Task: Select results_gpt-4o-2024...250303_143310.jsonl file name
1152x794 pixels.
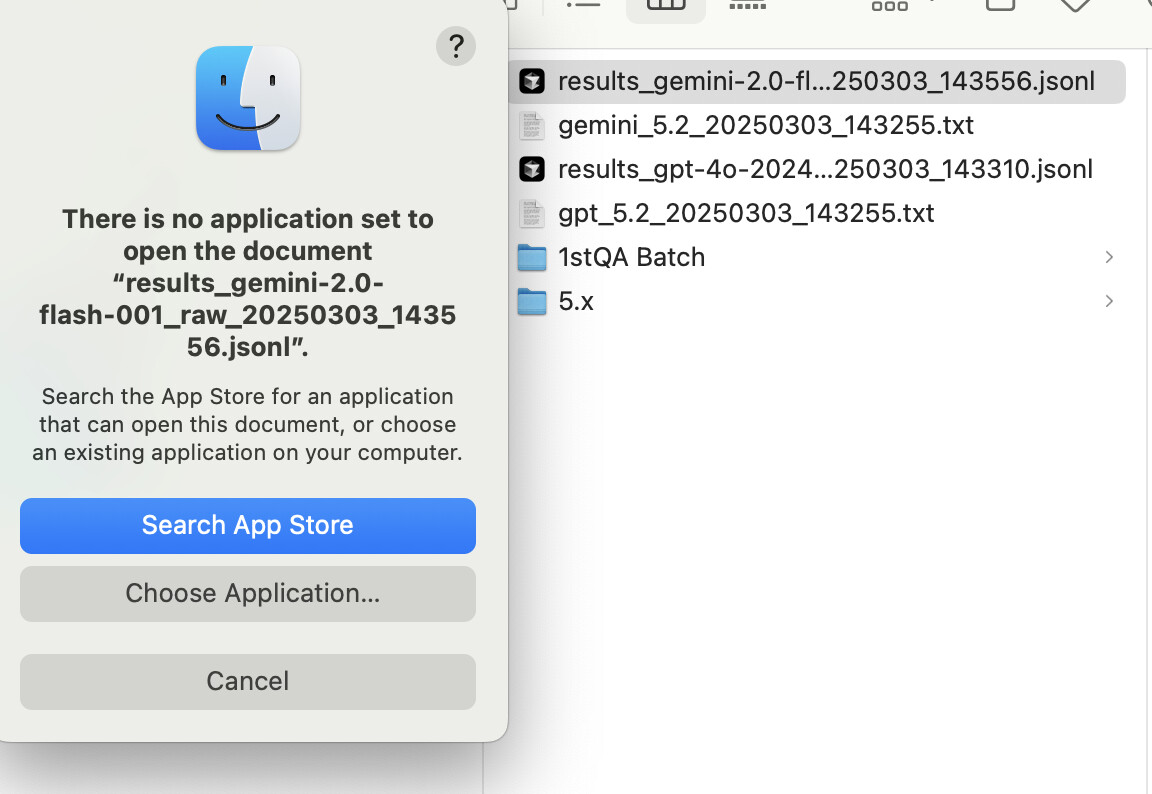Action: (825, 169)
